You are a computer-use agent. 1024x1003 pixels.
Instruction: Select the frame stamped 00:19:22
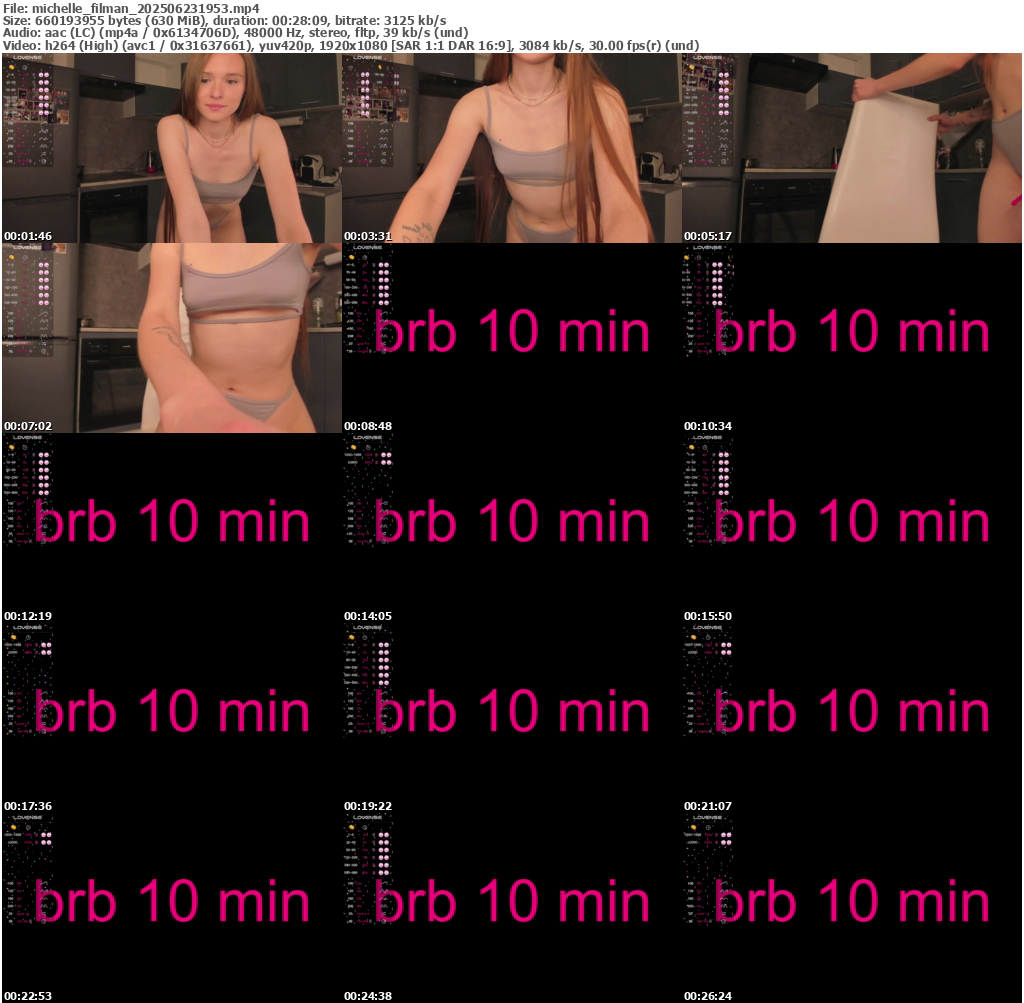512,718
